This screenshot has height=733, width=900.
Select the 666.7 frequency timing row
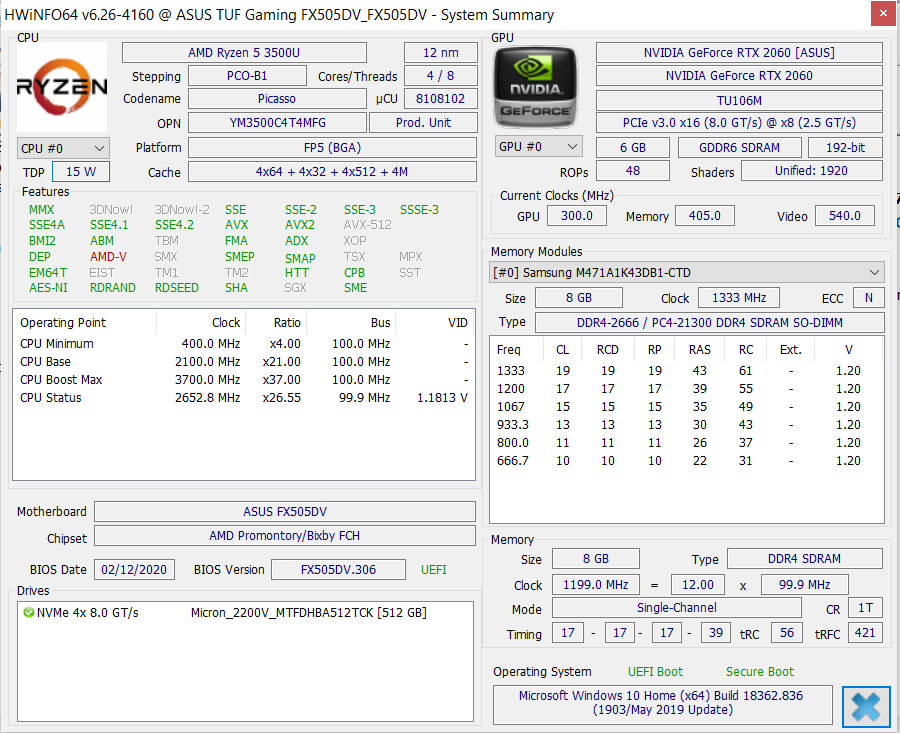coord(686,460)
